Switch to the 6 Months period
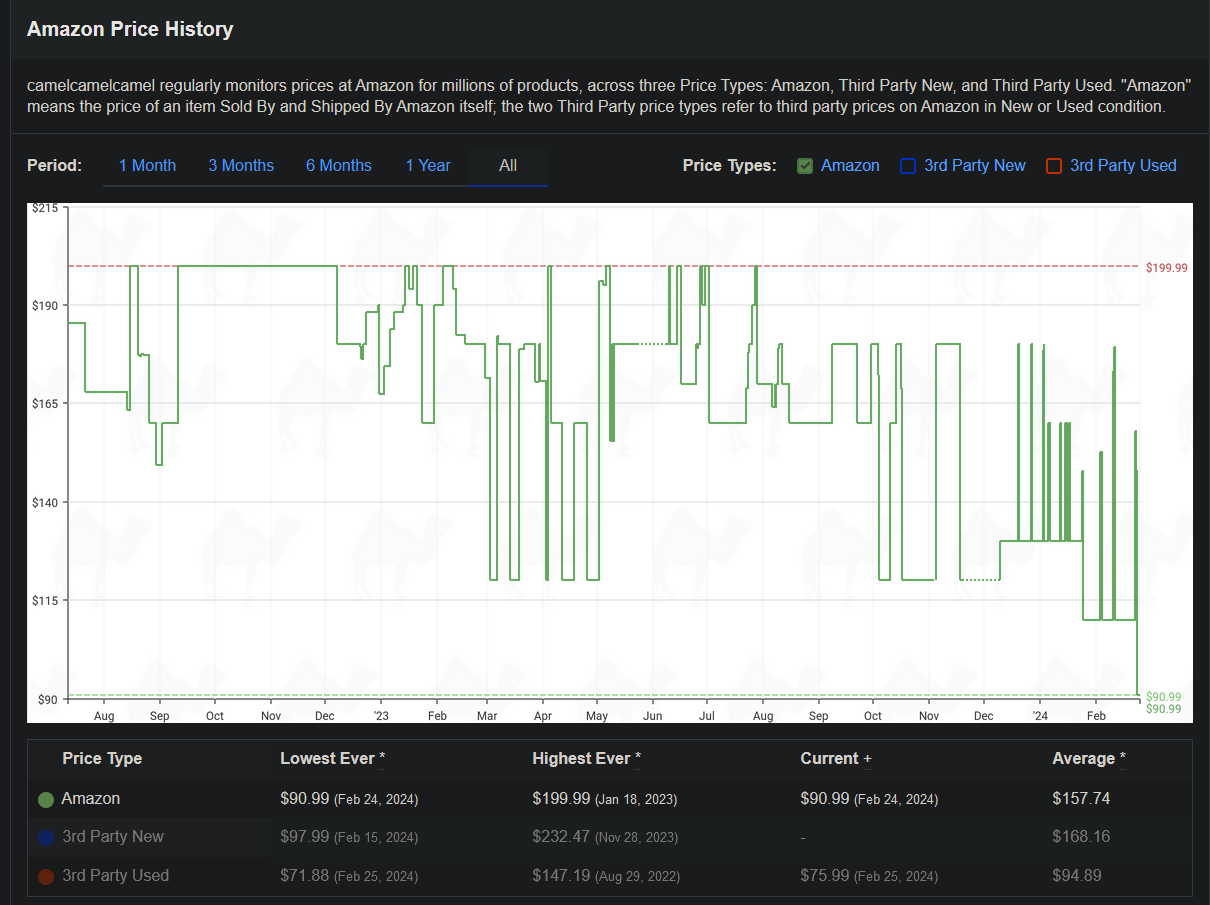The width and height of the screenshot is (1210, 905). pos(339,166)
